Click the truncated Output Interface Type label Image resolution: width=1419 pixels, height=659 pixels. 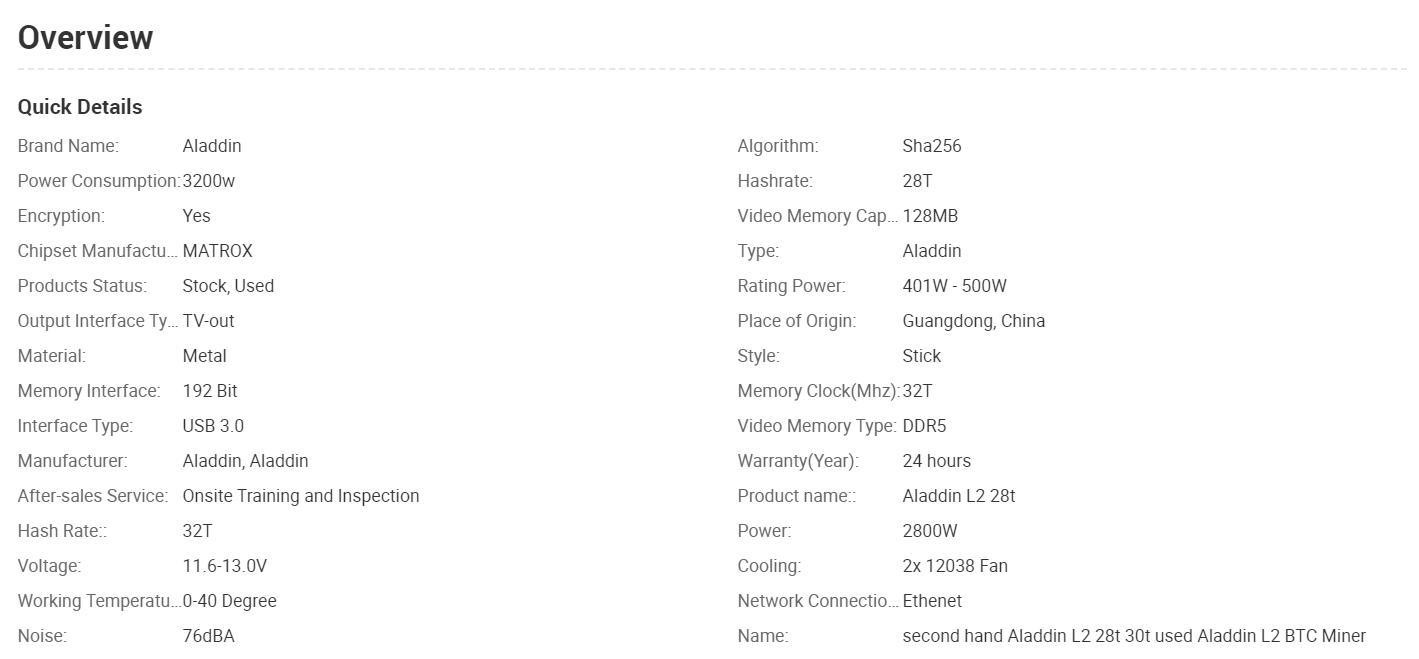[x=98, y=321]
